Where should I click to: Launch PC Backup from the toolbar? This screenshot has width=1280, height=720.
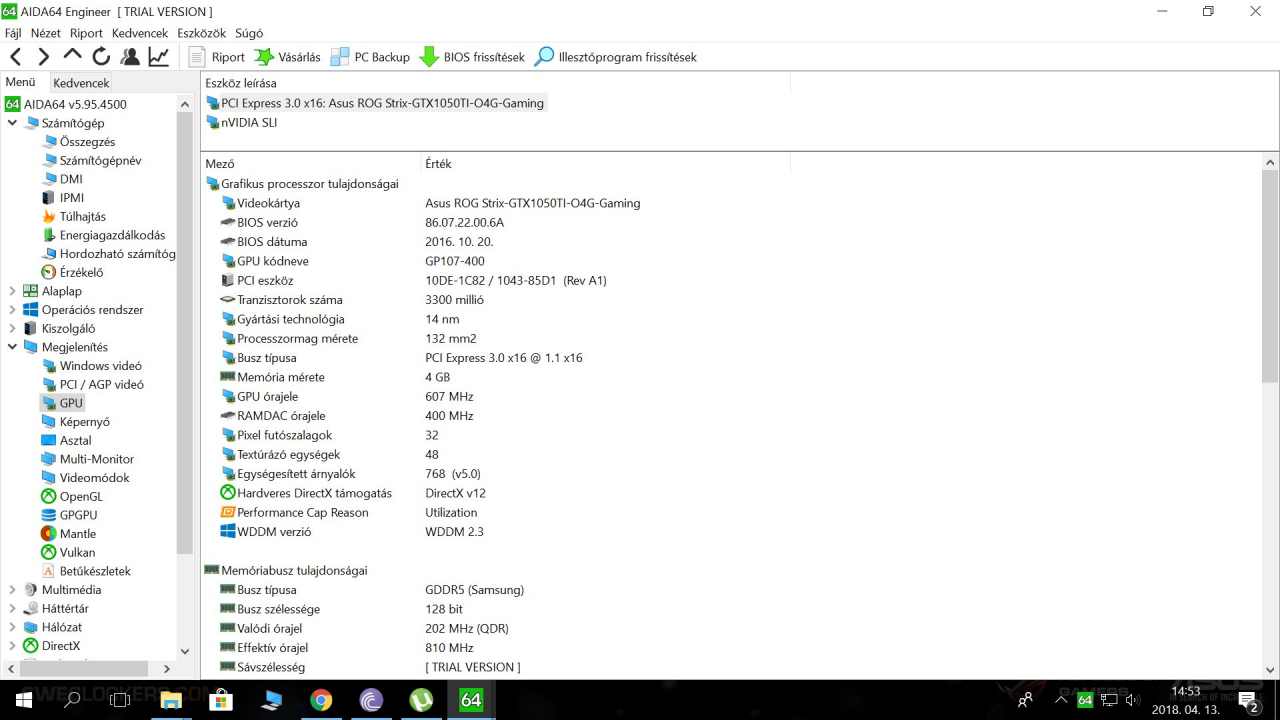point(370,57)
